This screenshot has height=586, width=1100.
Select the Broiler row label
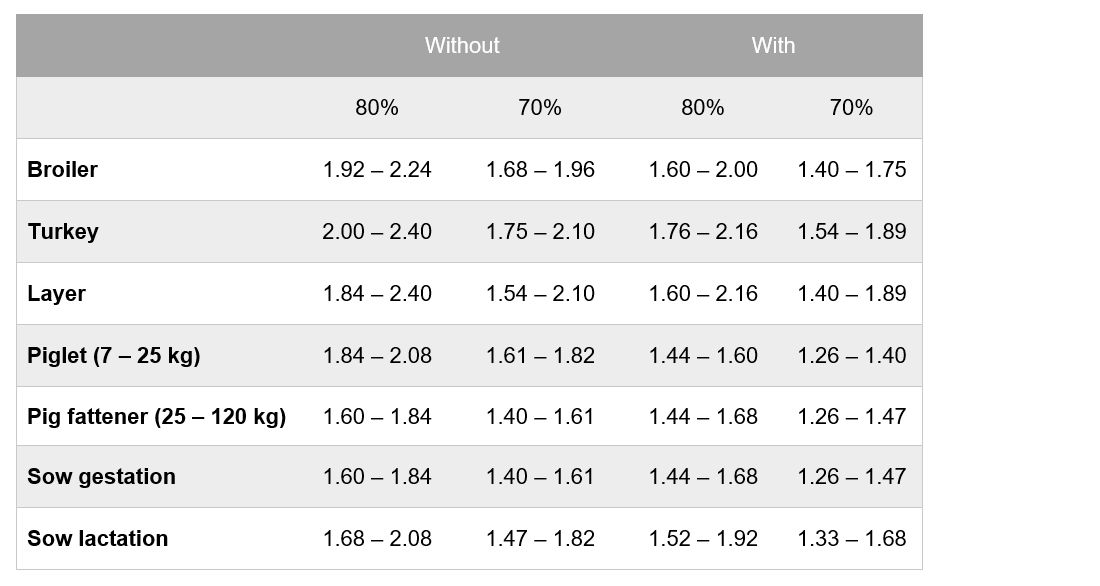click(62, 170)
